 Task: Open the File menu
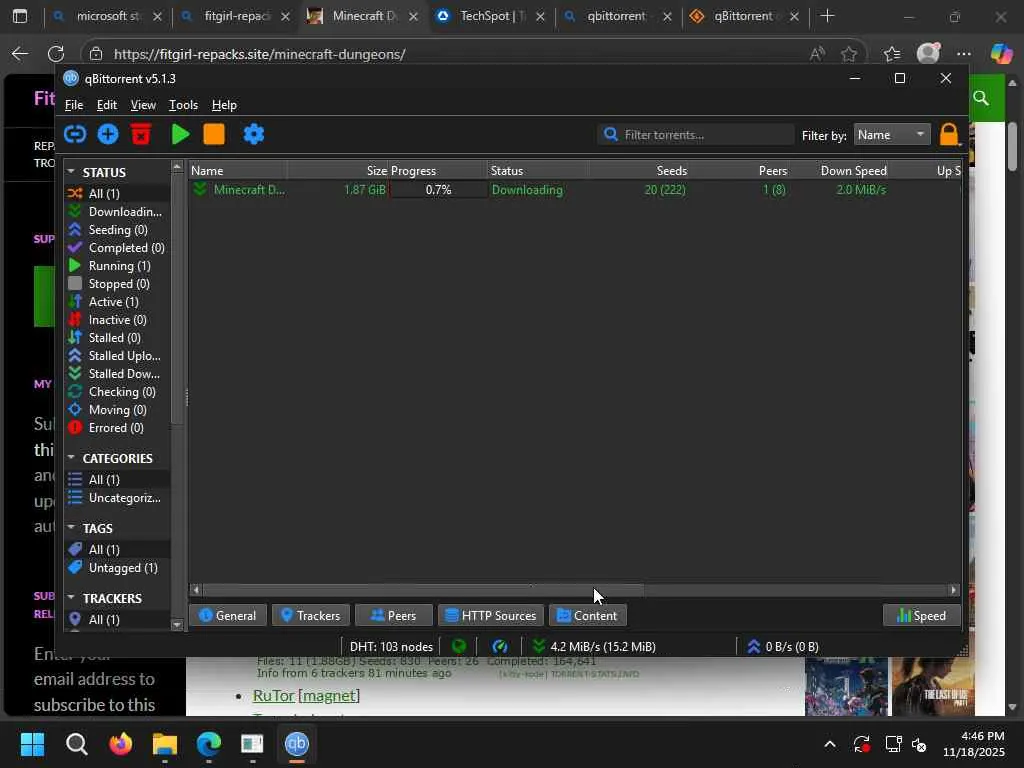(74, 104)
